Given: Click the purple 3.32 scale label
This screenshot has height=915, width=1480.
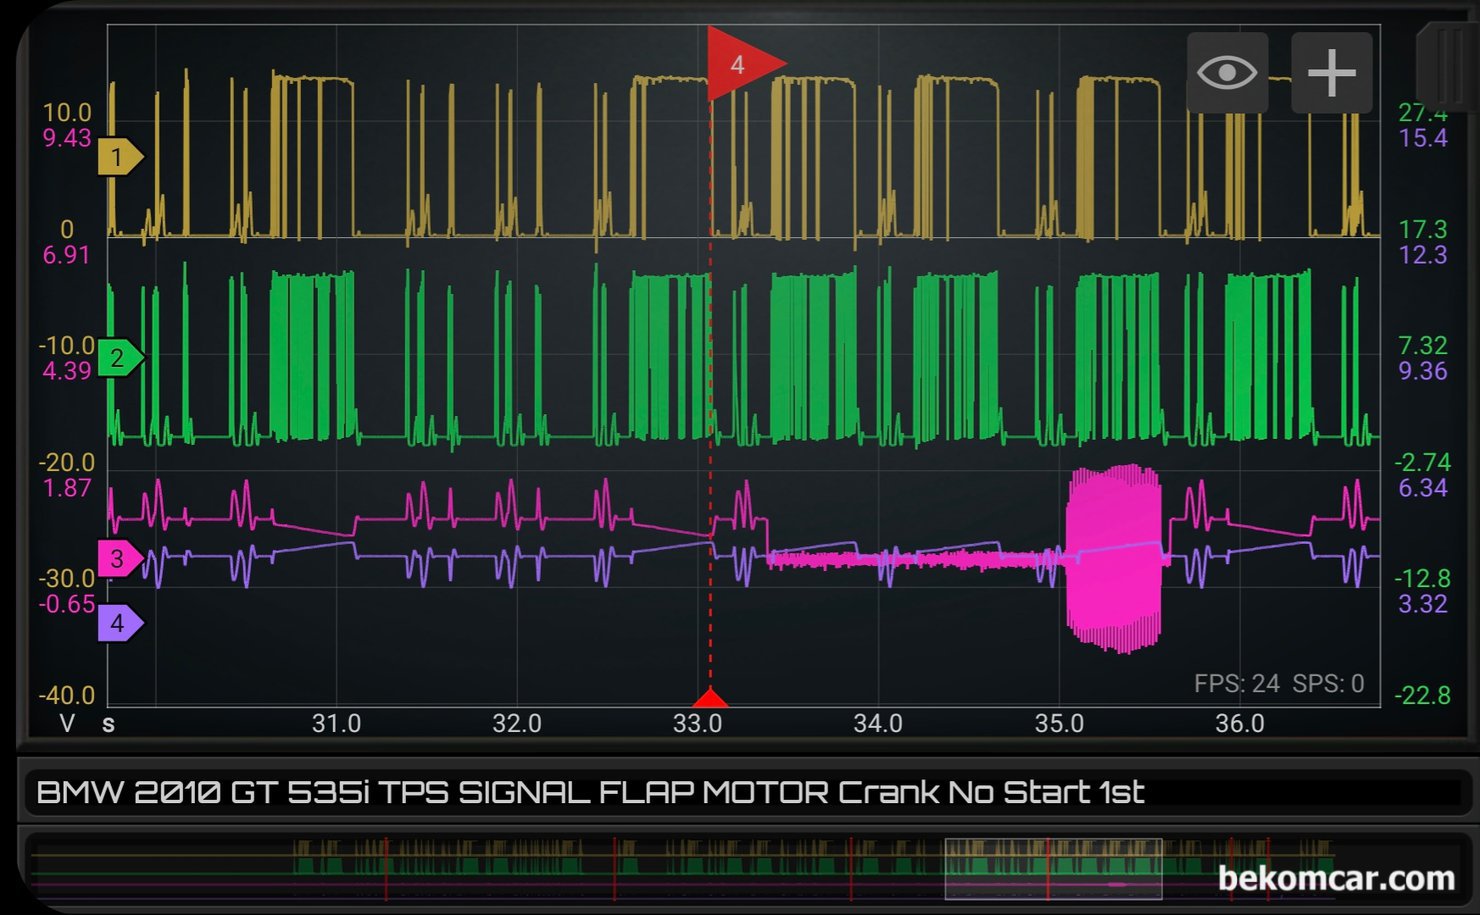Looking at the screenshot, I should tap(1423, 604).
